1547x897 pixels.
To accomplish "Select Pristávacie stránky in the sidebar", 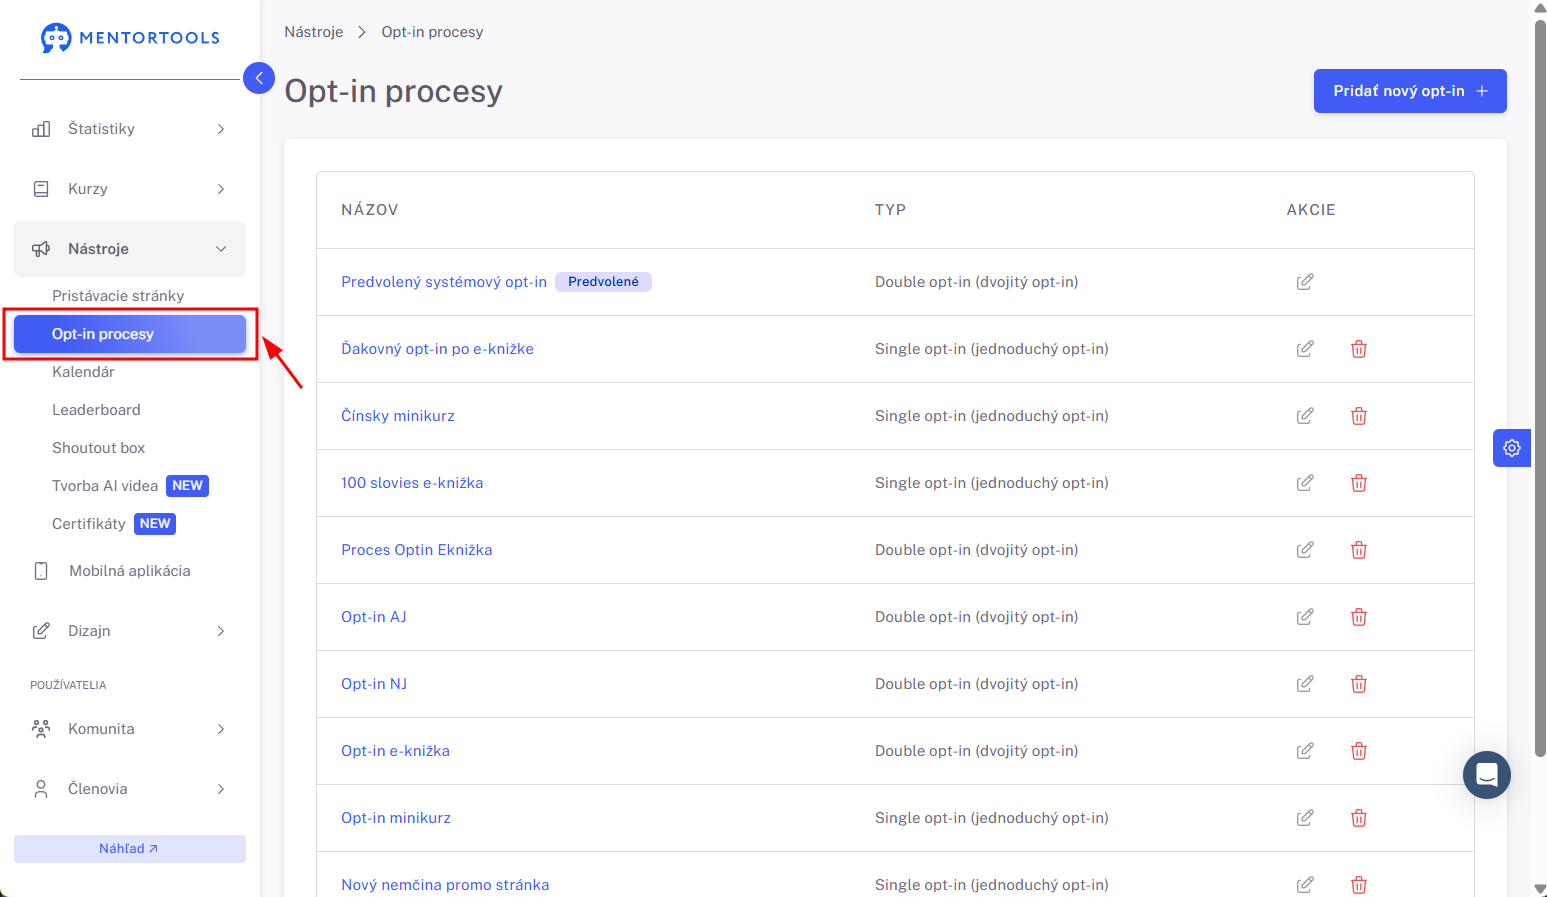I will (x=118, y=296).
